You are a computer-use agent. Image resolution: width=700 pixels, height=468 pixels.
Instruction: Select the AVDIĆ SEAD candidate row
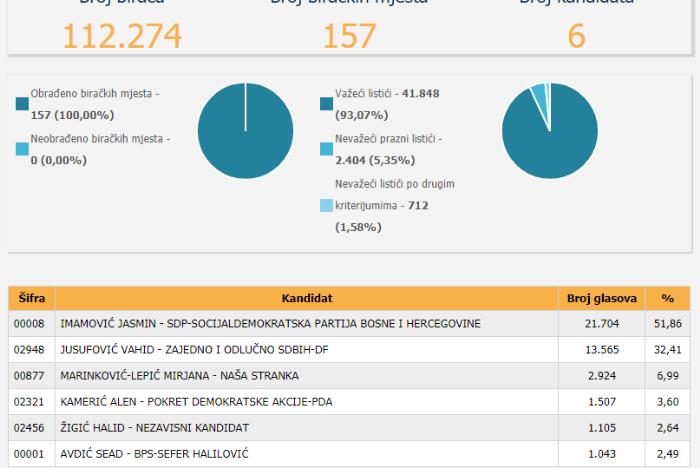(x=349, y=454)
